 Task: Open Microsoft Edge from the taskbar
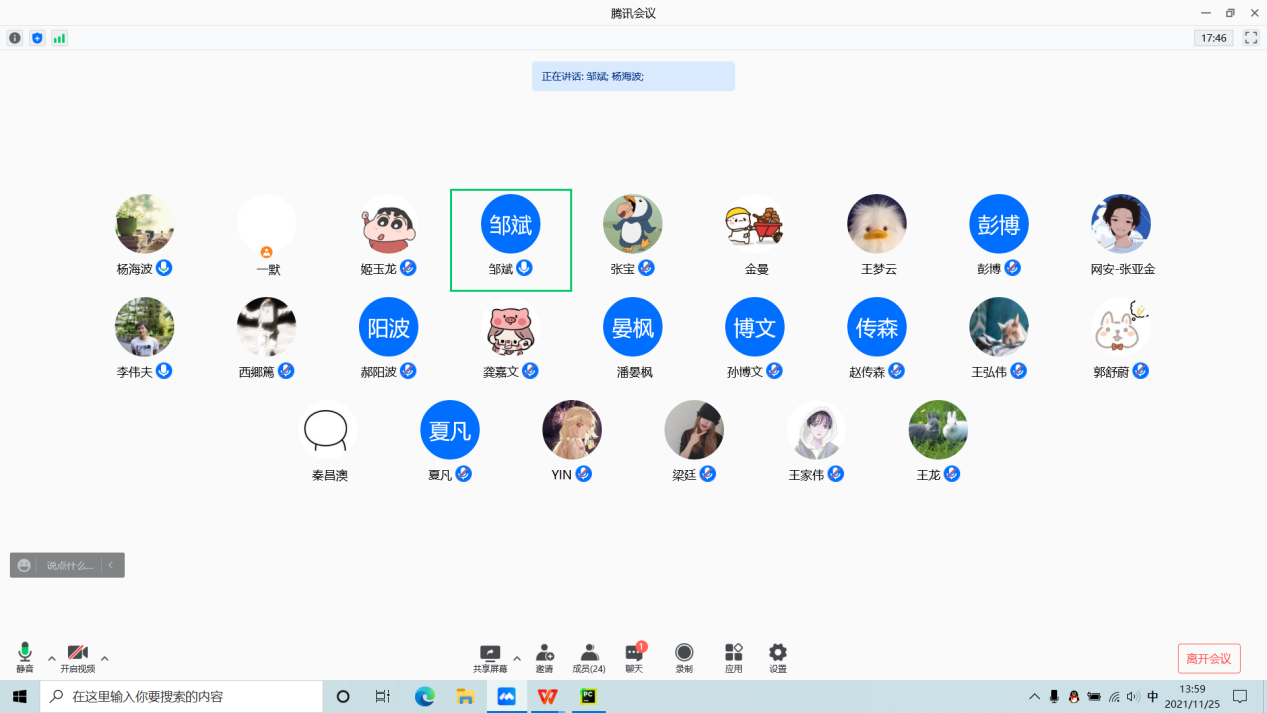coord(425,697)
